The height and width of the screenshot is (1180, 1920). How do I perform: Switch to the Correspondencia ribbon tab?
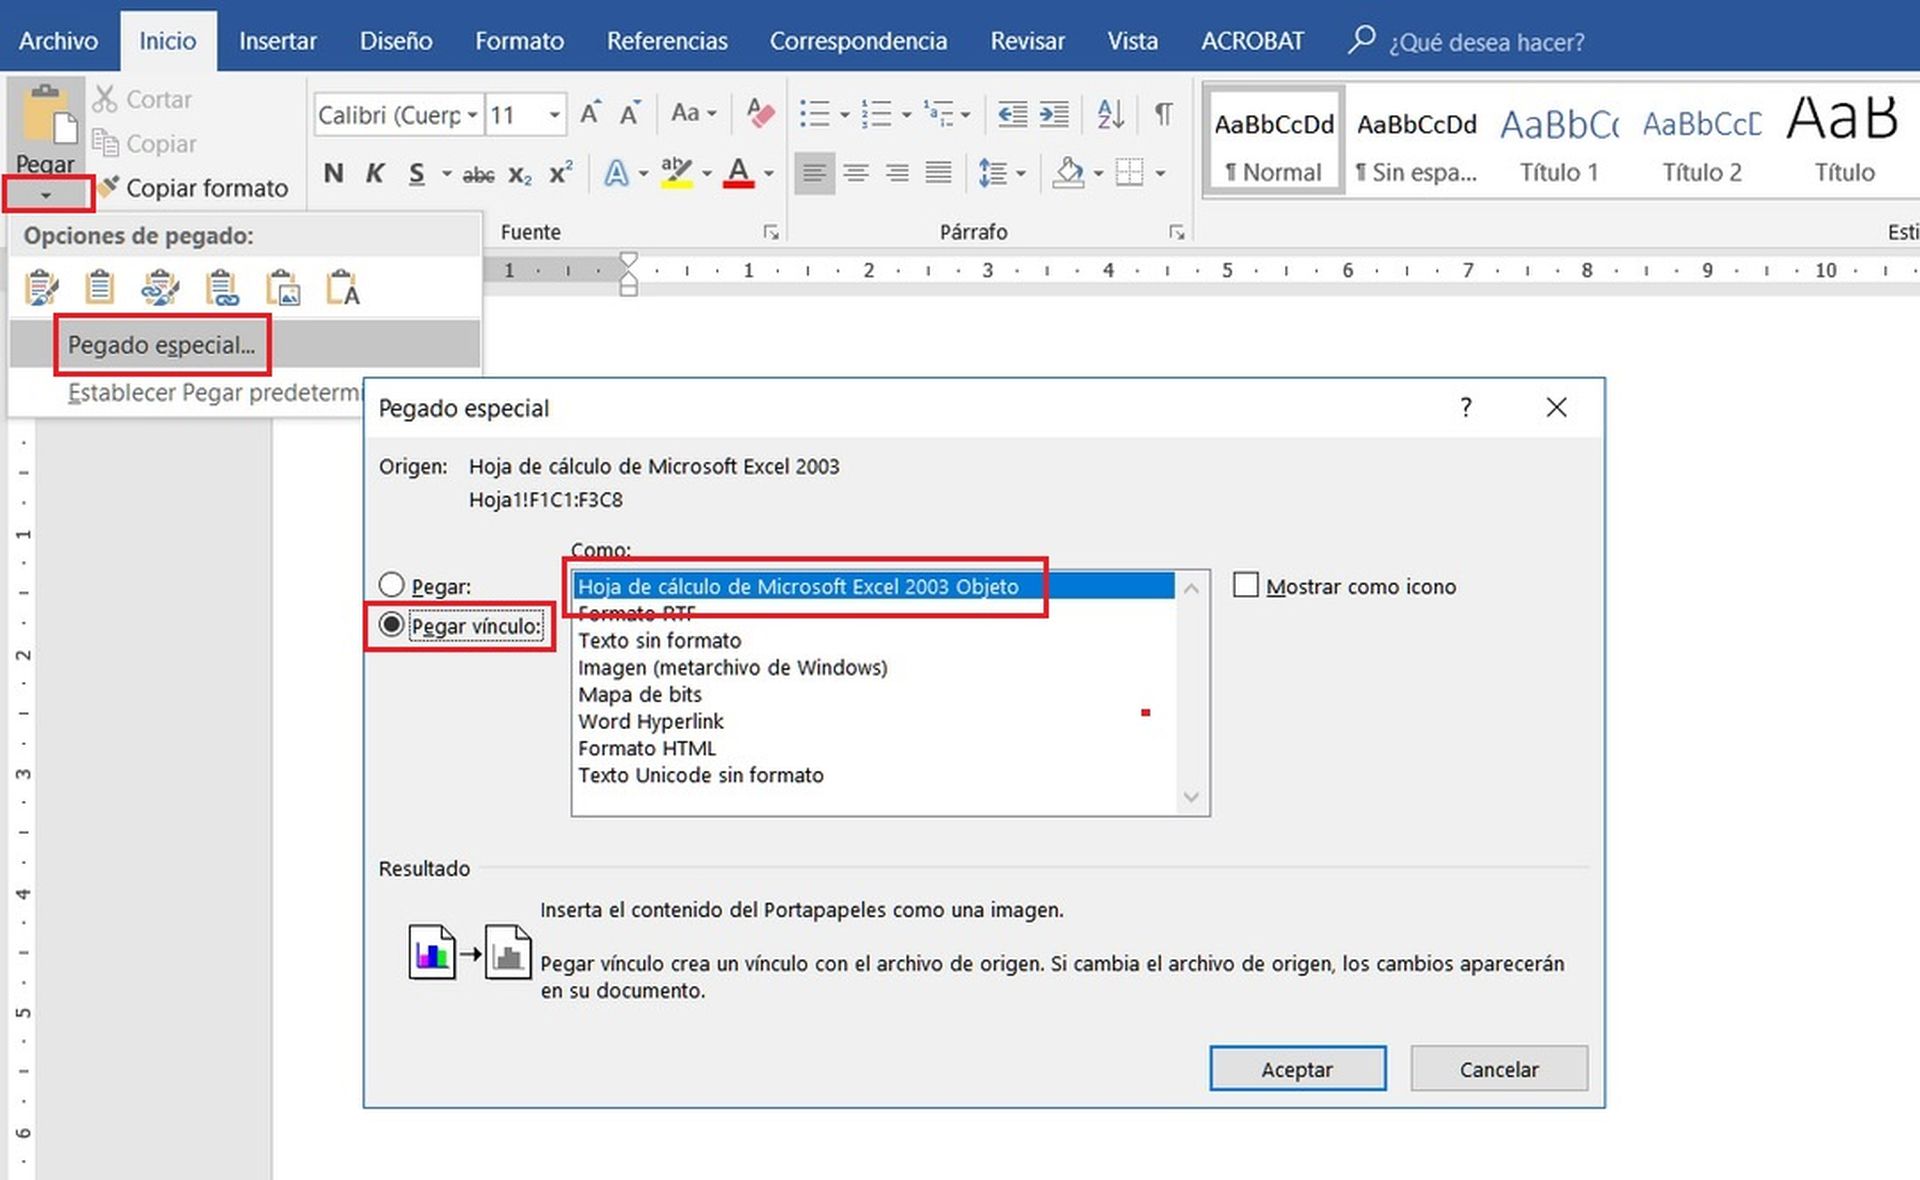pos(858,41)
